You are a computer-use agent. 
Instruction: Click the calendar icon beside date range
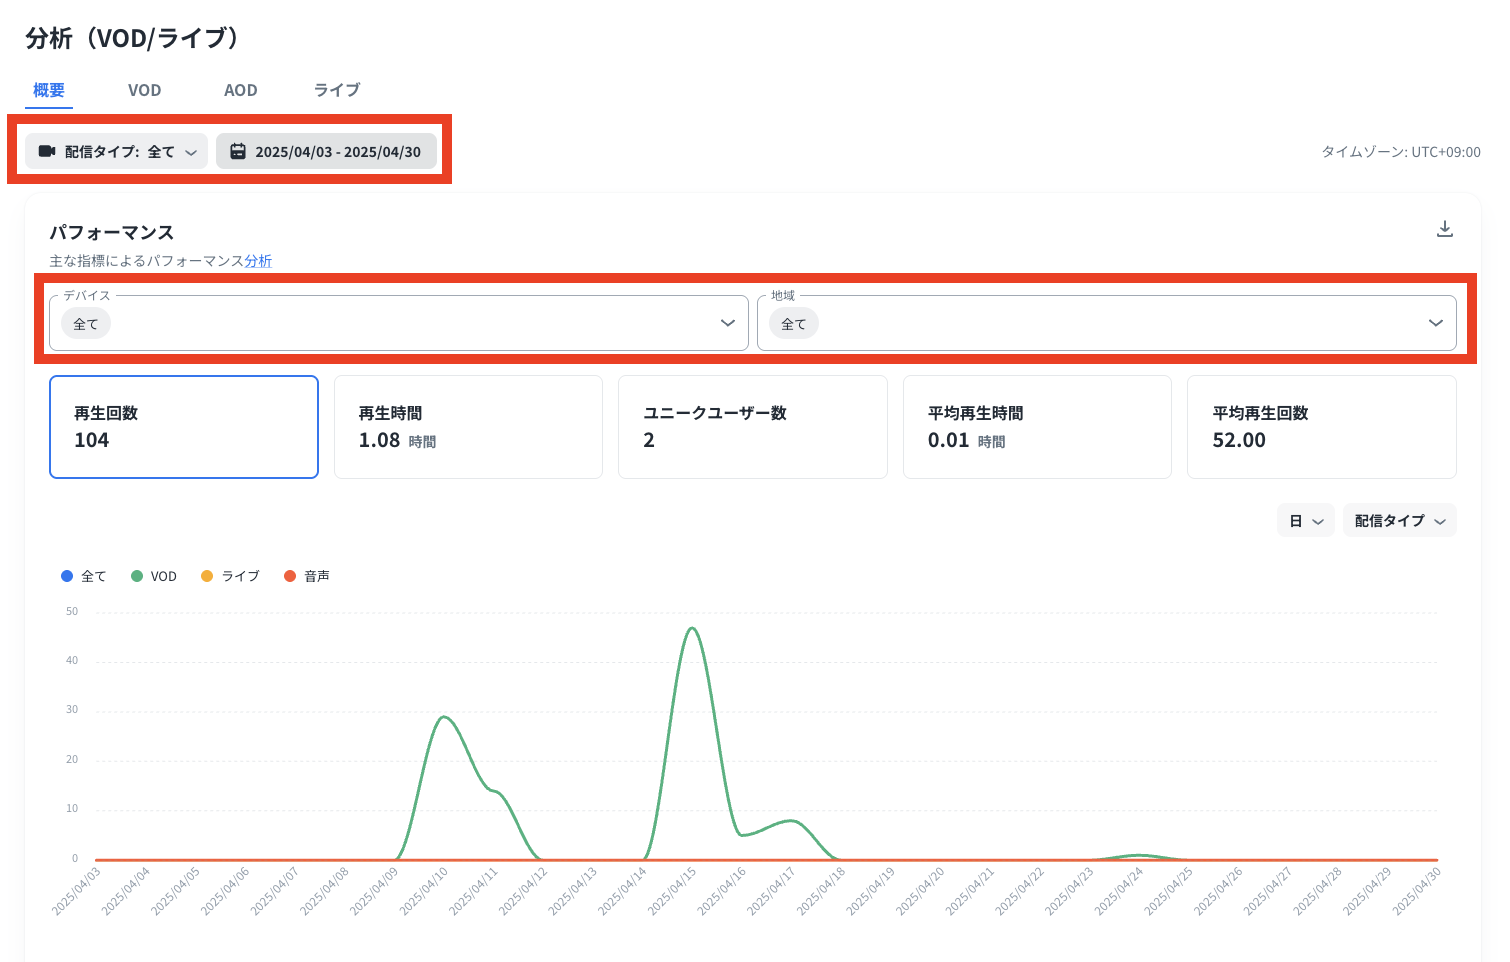238,151
